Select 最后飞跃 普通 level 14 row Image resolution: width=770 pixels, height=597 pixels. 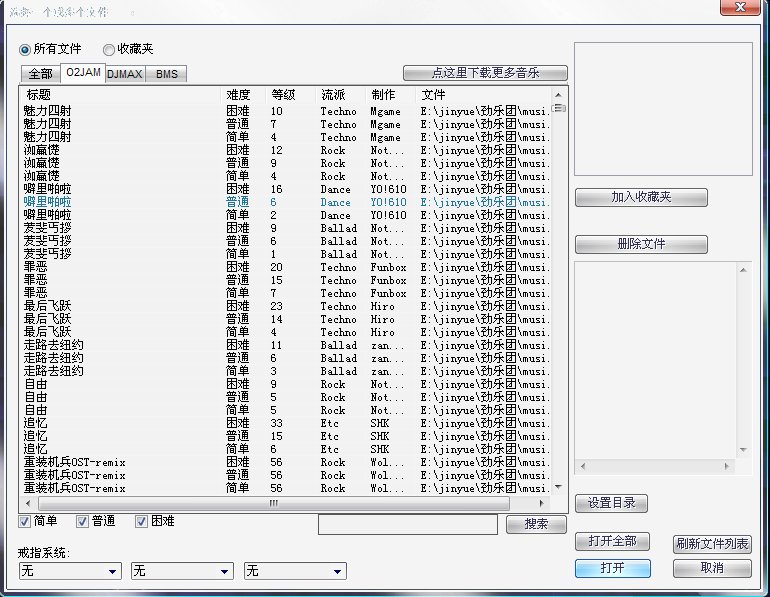[x=286, y=319]
